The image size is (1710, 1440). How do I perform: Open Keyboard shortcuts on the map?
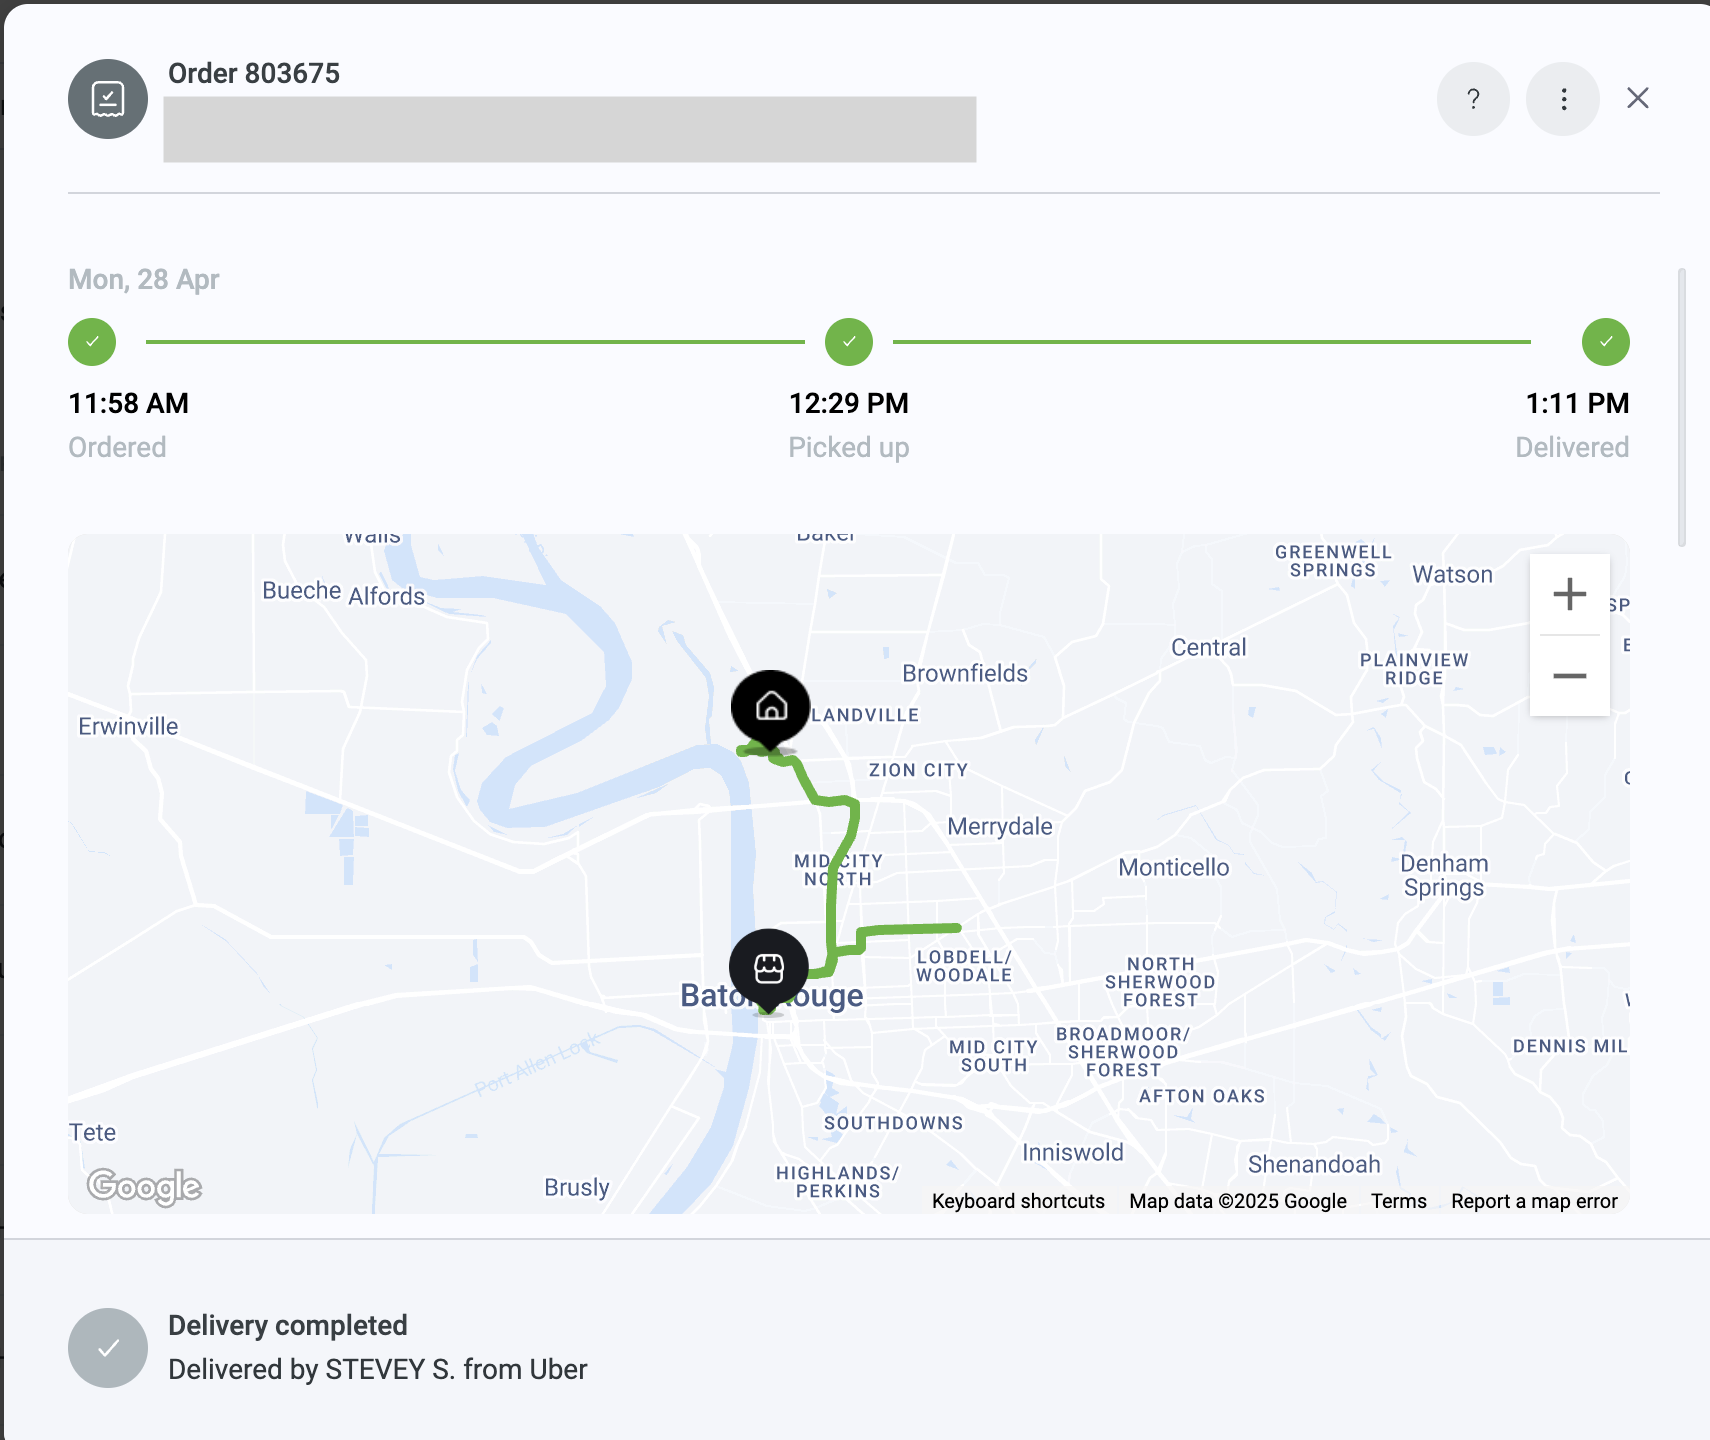[x=1018, y=1201]
